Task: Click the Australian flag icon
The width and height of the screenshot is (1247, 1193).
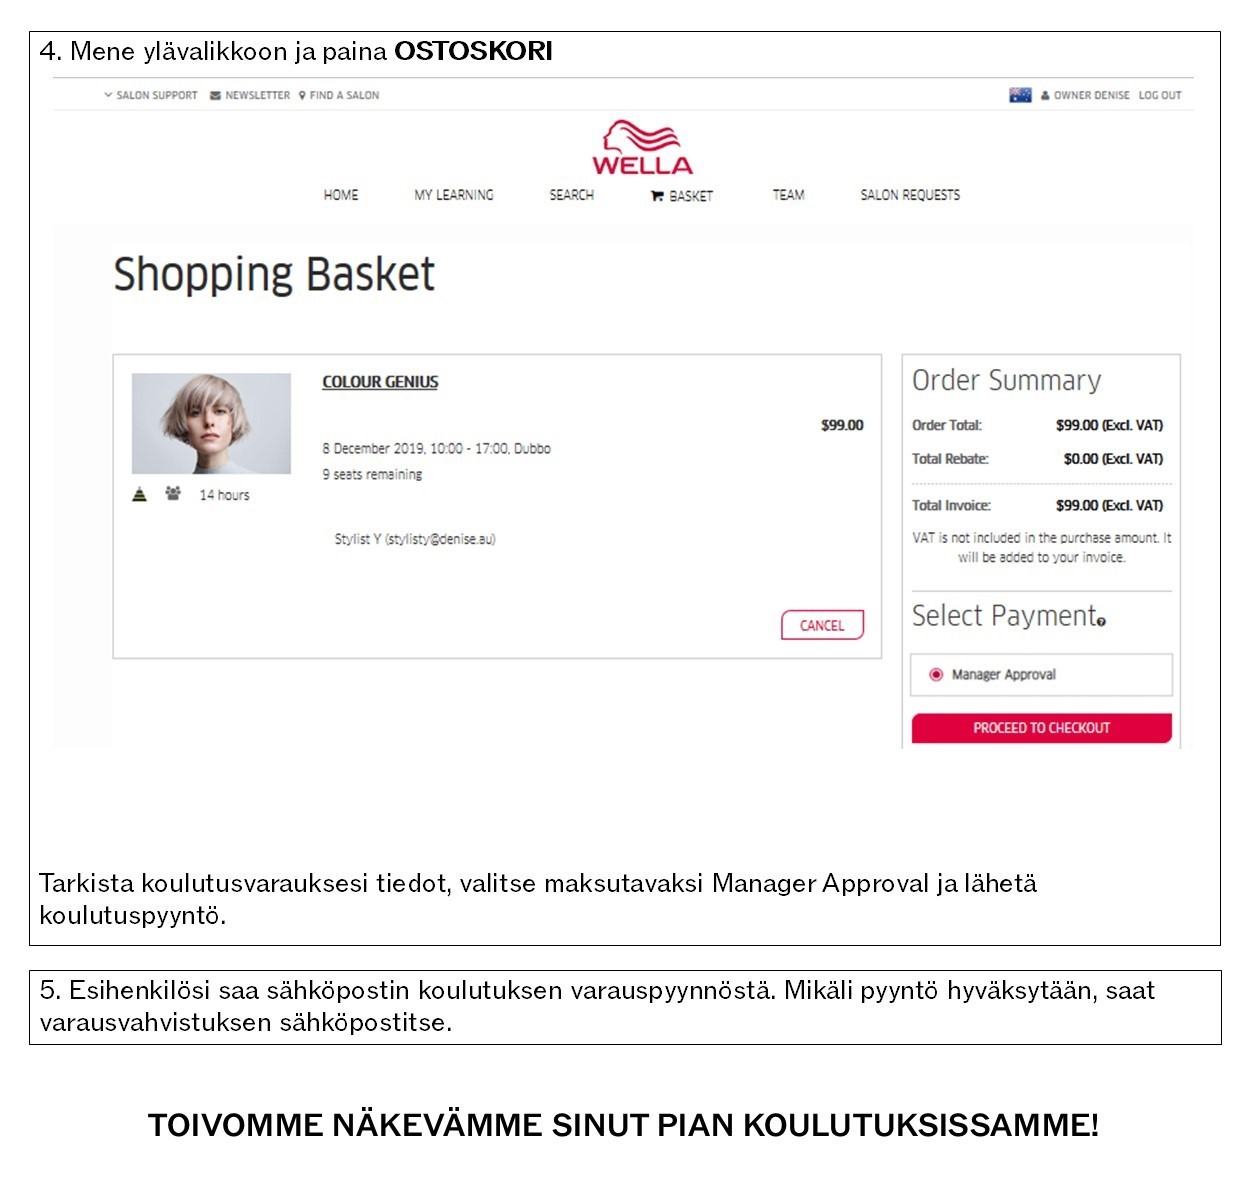Action: (x=1020, y=95)
